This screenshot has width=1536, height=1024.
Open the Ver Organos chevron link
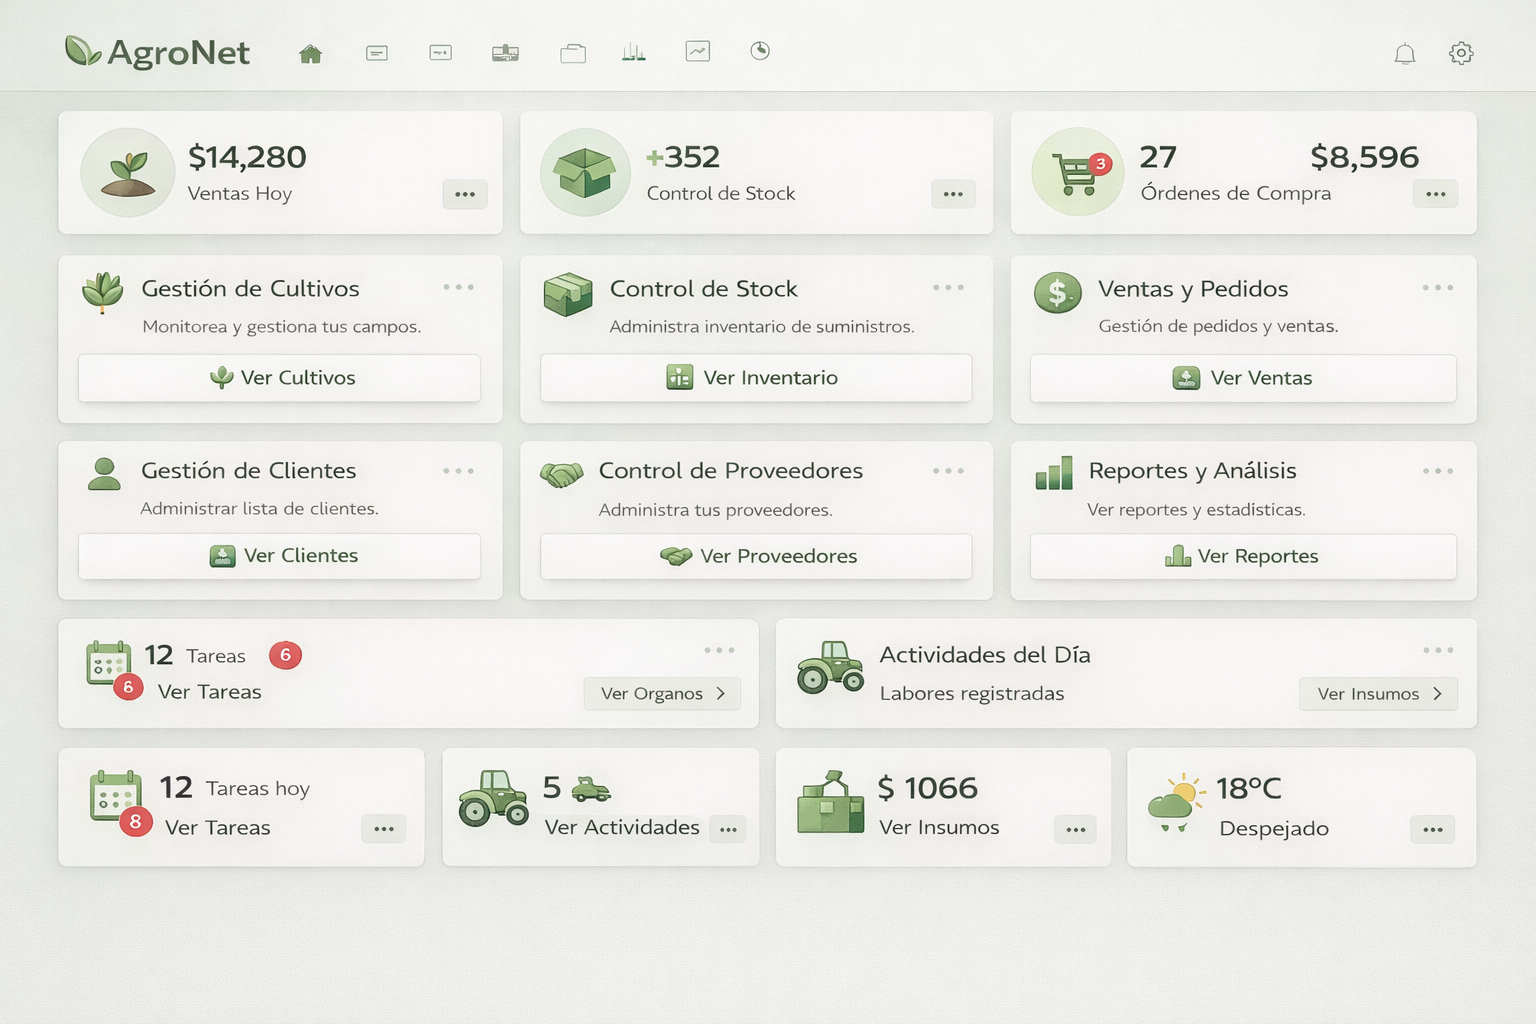tap(662, 694)
